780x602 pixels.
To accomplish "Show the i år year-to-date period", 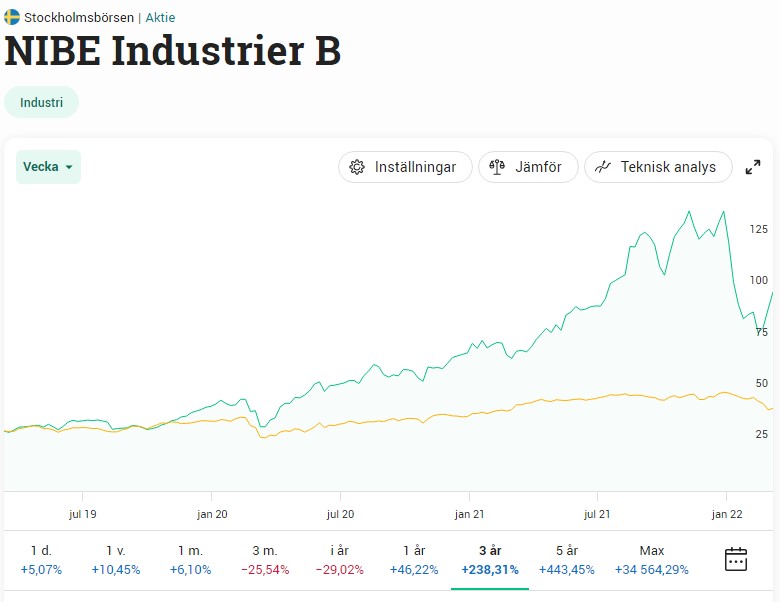I will 341,560.
